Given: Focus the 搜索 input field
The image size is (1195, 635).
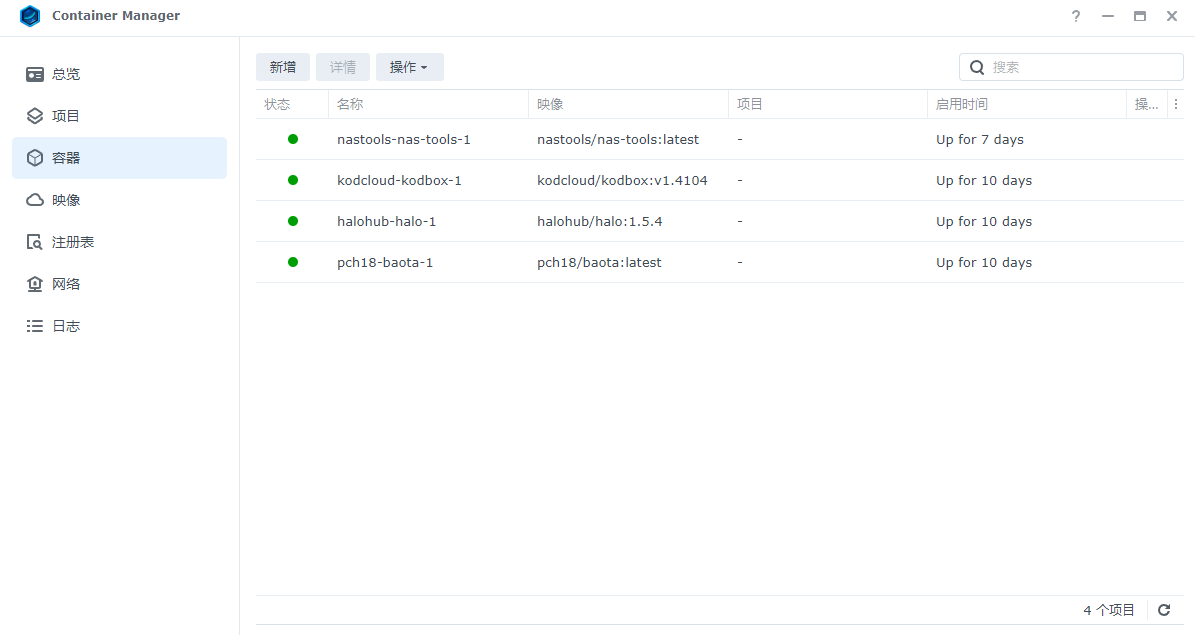Looking at the screenshot, I should [x=1071, y=67].
